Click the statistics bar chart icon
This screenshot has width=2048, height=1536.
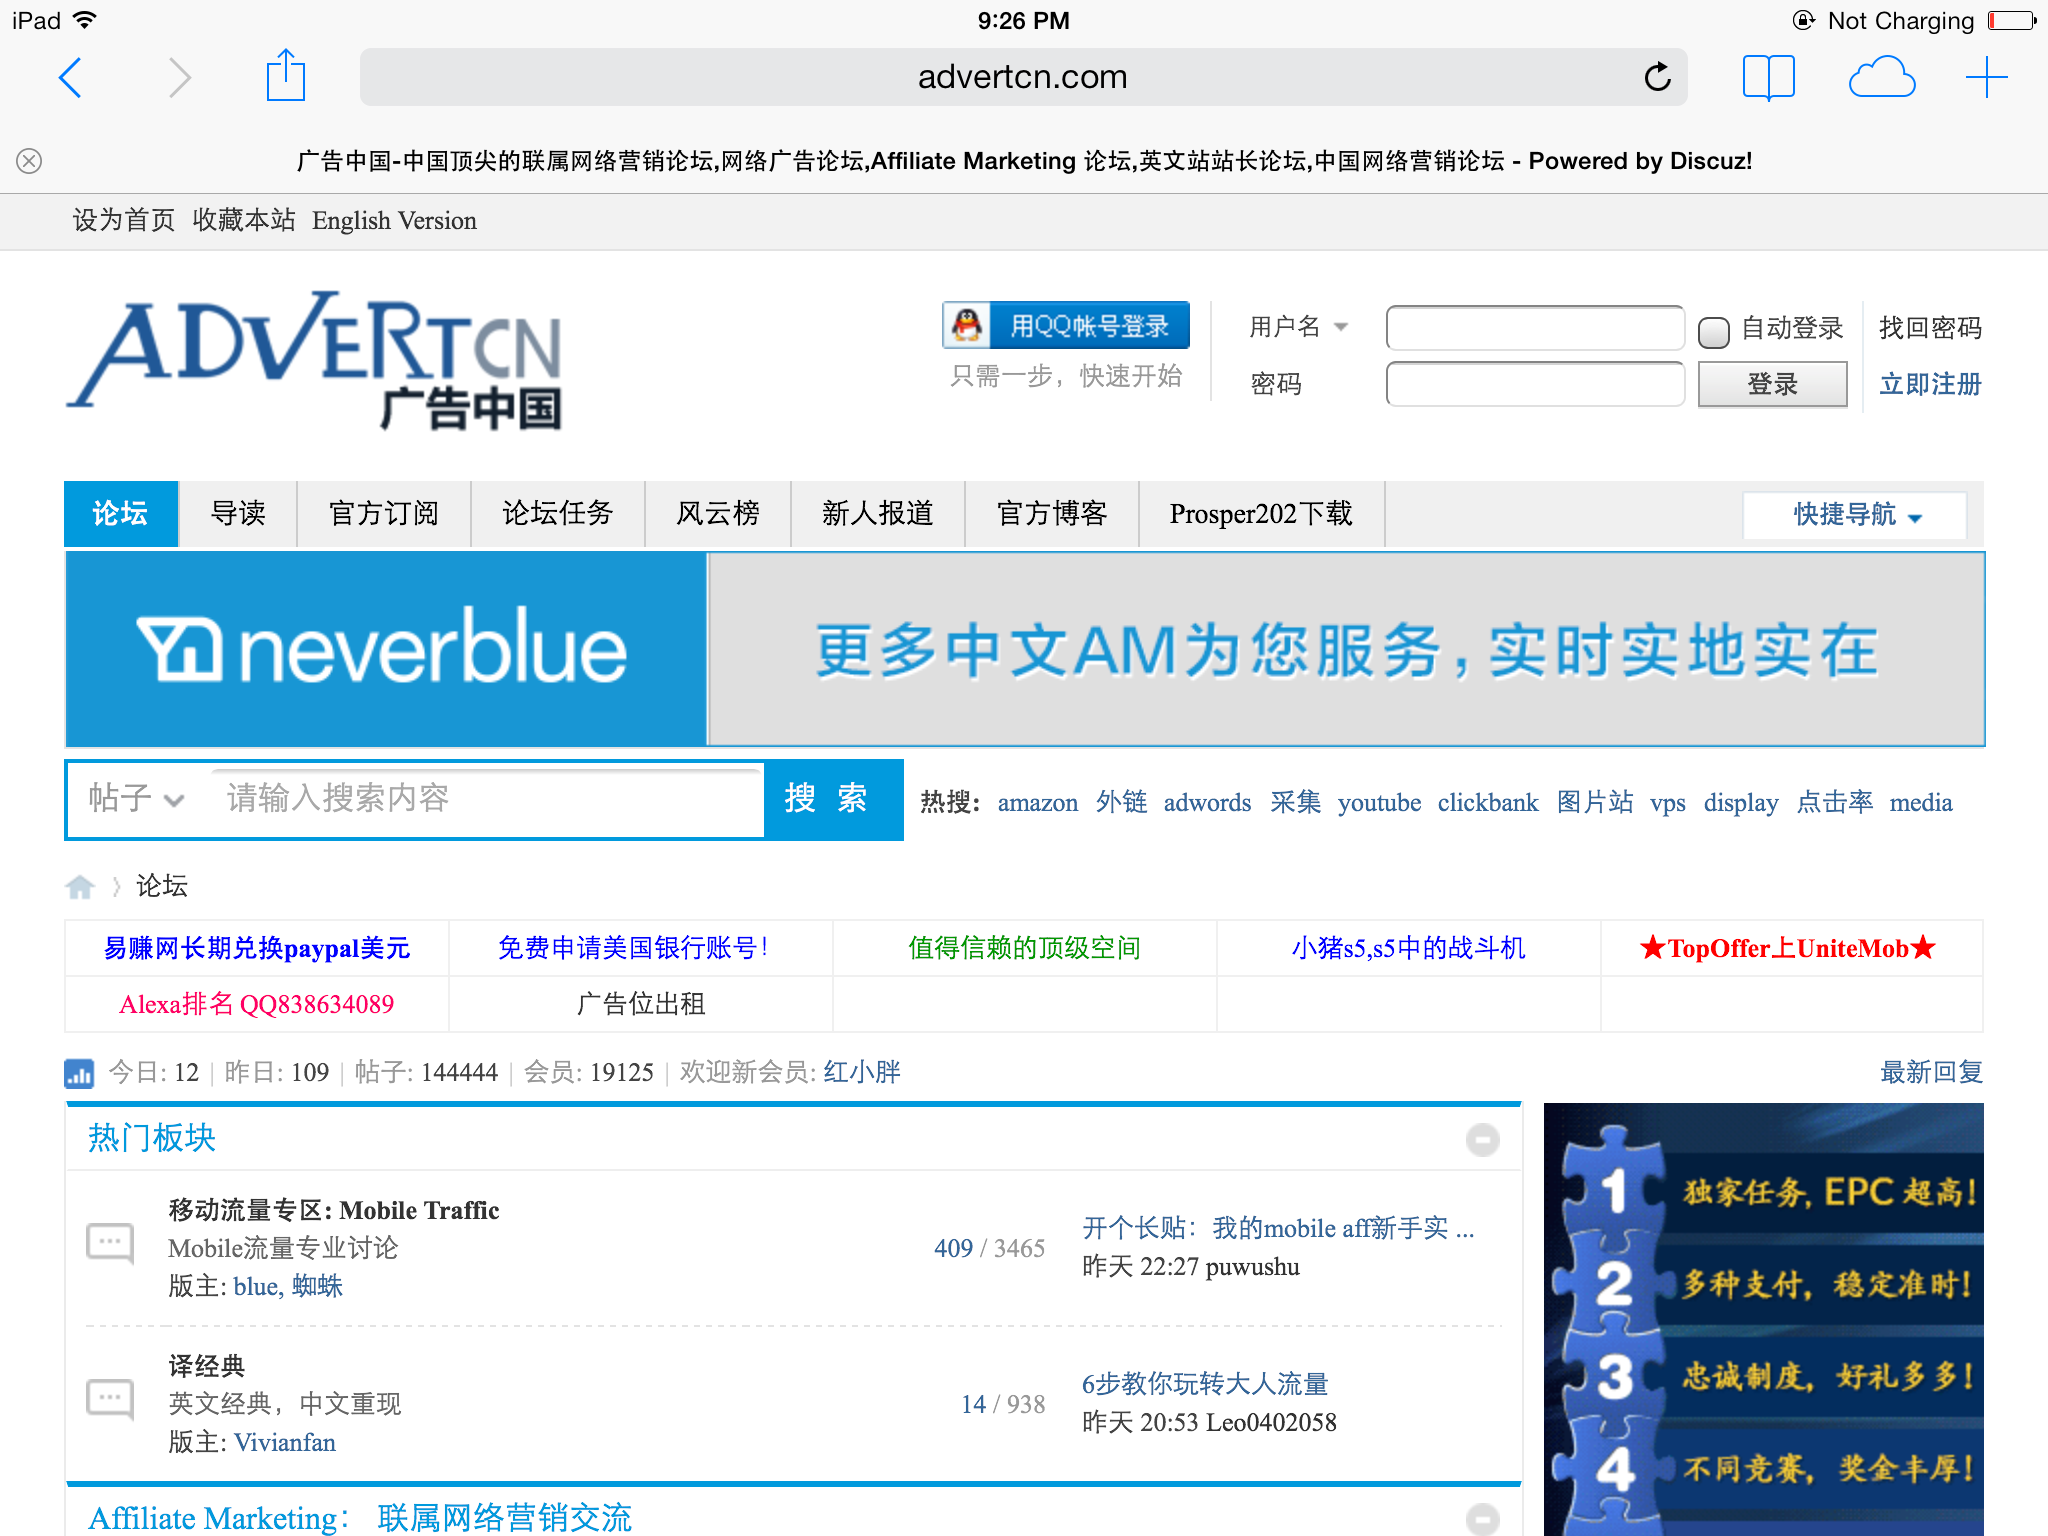click(79, 1072)
